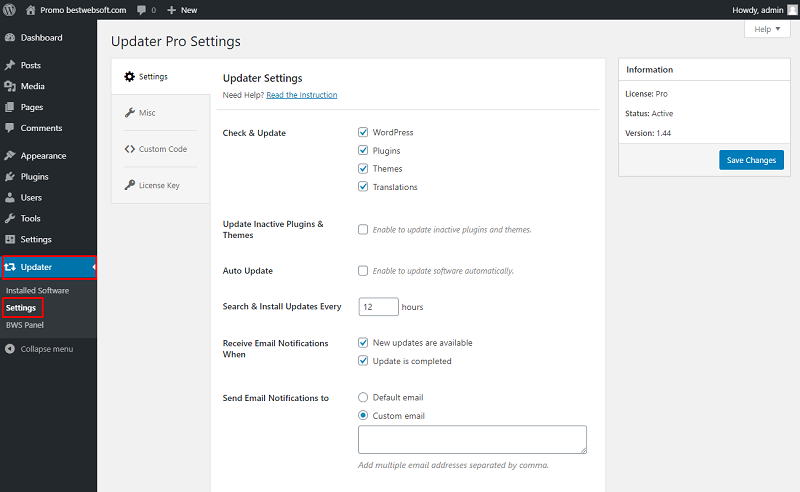This screenshot has height=492, width=800.
Task: Select the Custom email radio button
Action: point(363,415)
